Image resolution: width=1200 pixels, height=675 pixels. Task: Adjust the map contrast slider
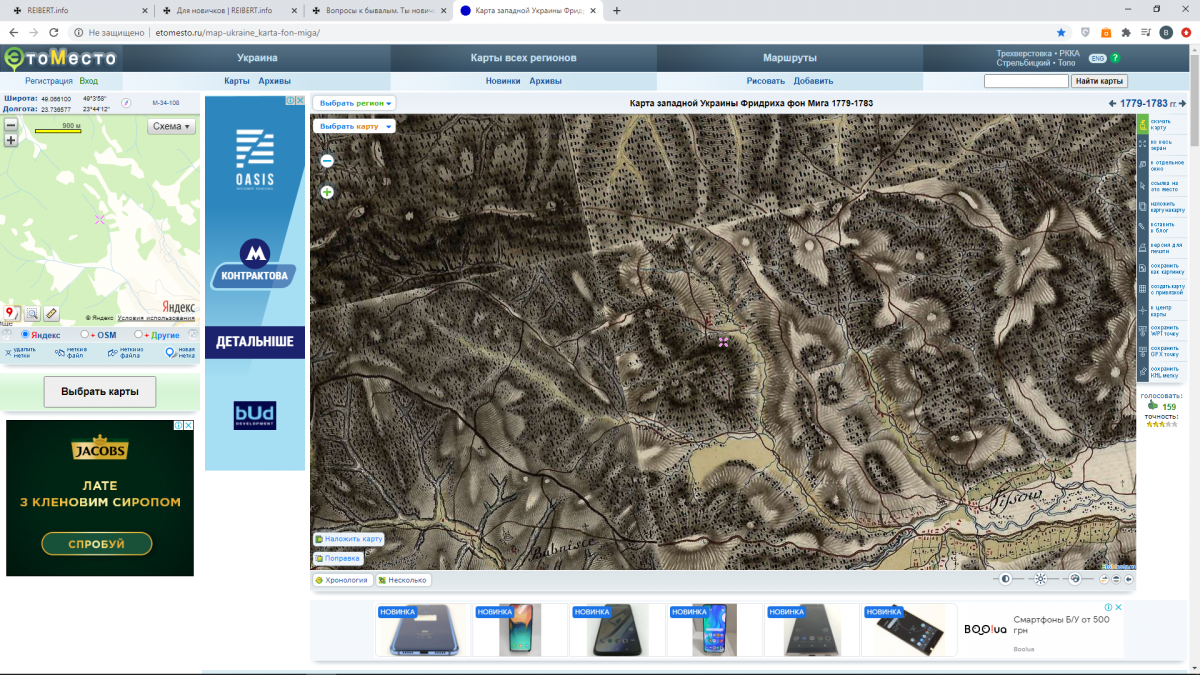[x=1006, y=579]
